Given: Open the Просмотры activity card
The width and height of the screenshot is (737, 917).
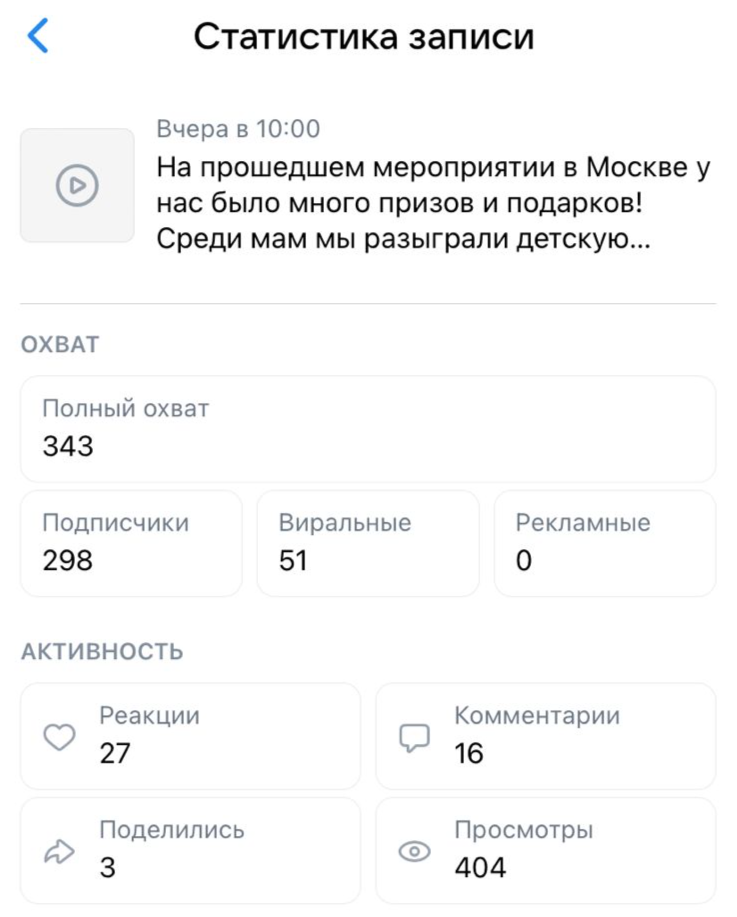Looking at the screenshot, I should coord(545,850).
